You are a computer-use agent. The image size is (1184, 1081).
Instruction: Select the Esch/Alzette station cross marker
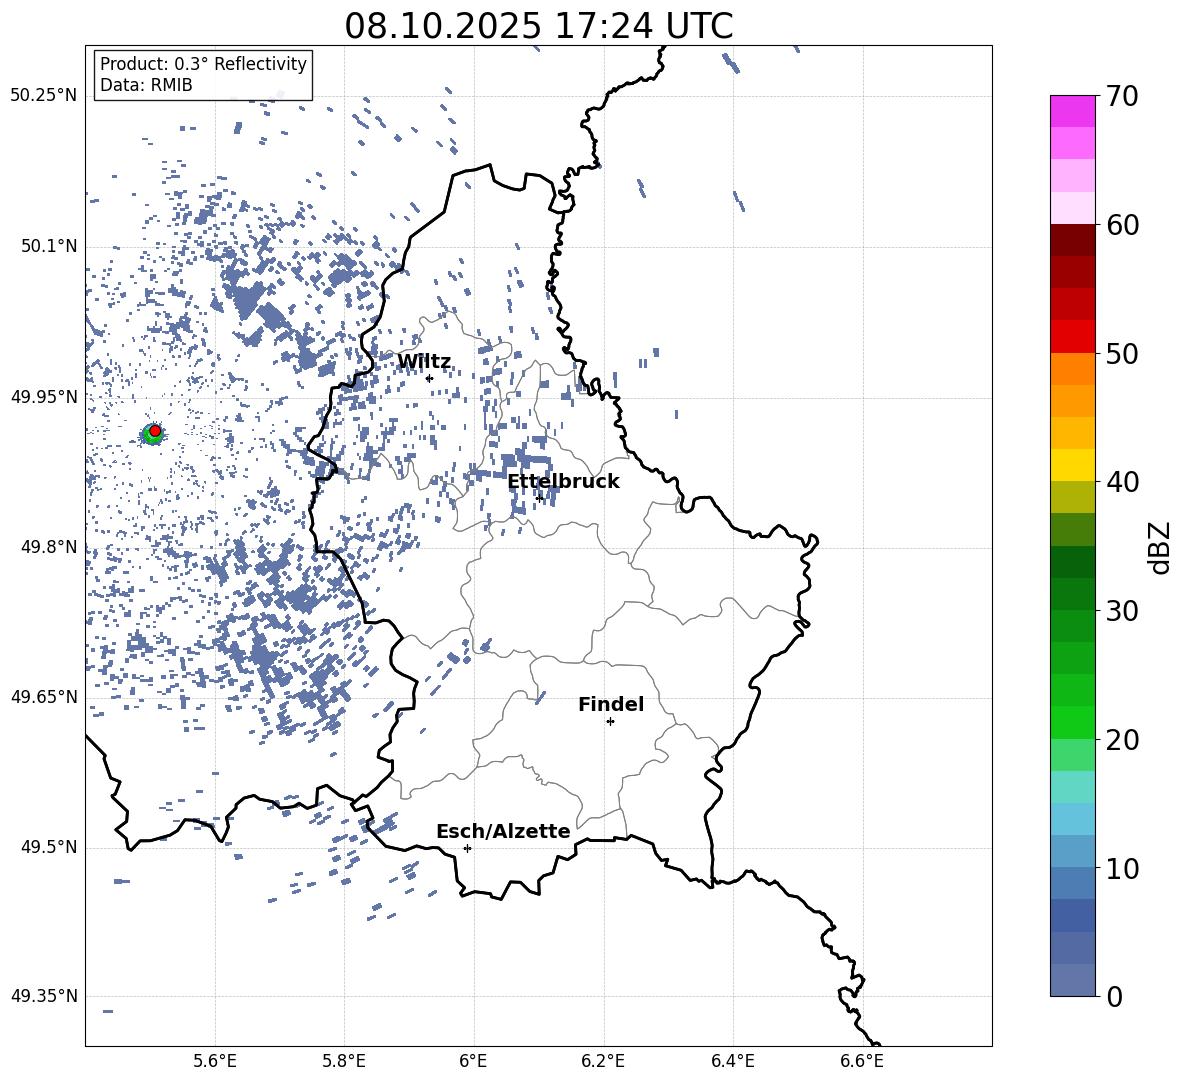467,848
